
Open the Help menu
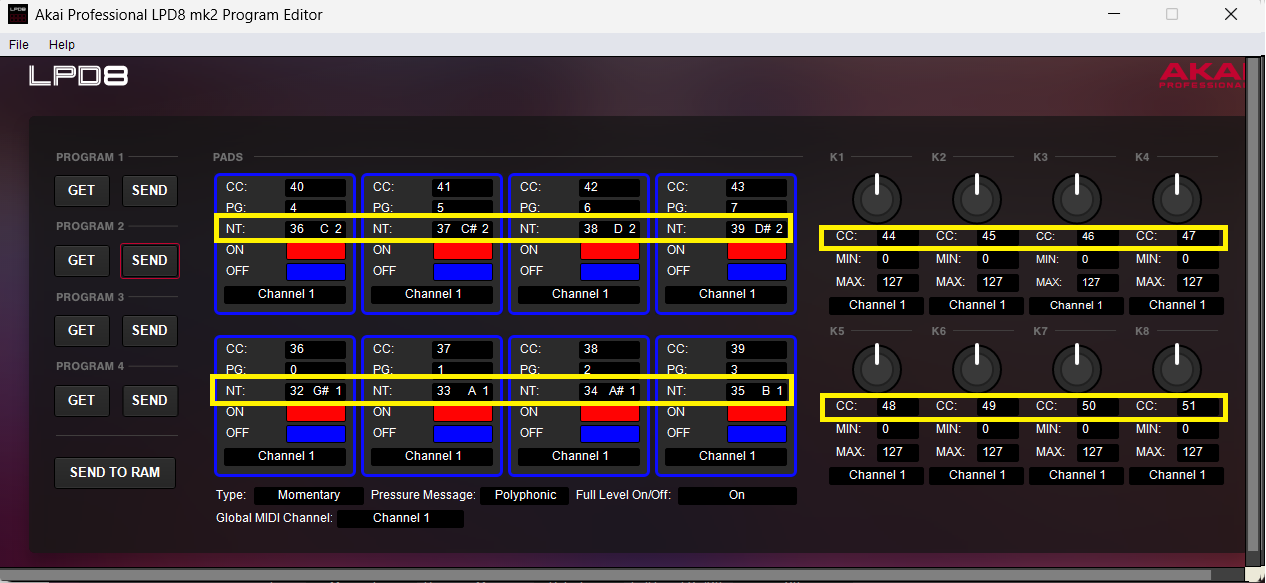(62, 45)
